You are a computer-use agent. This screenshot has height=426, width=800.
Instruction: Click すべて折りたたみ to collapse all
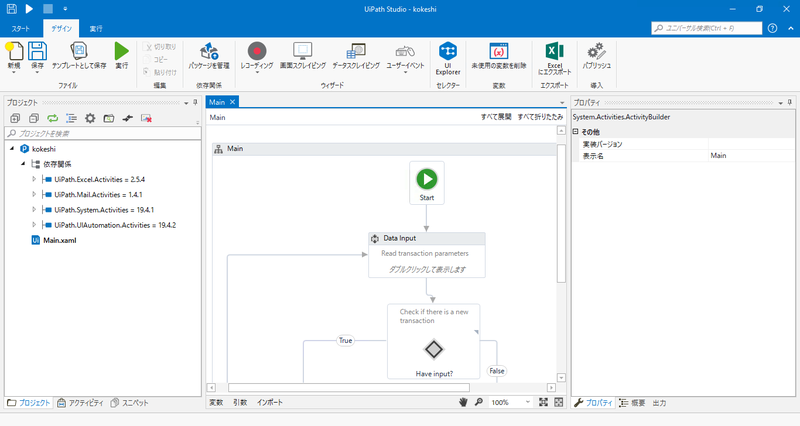point(540,117)
